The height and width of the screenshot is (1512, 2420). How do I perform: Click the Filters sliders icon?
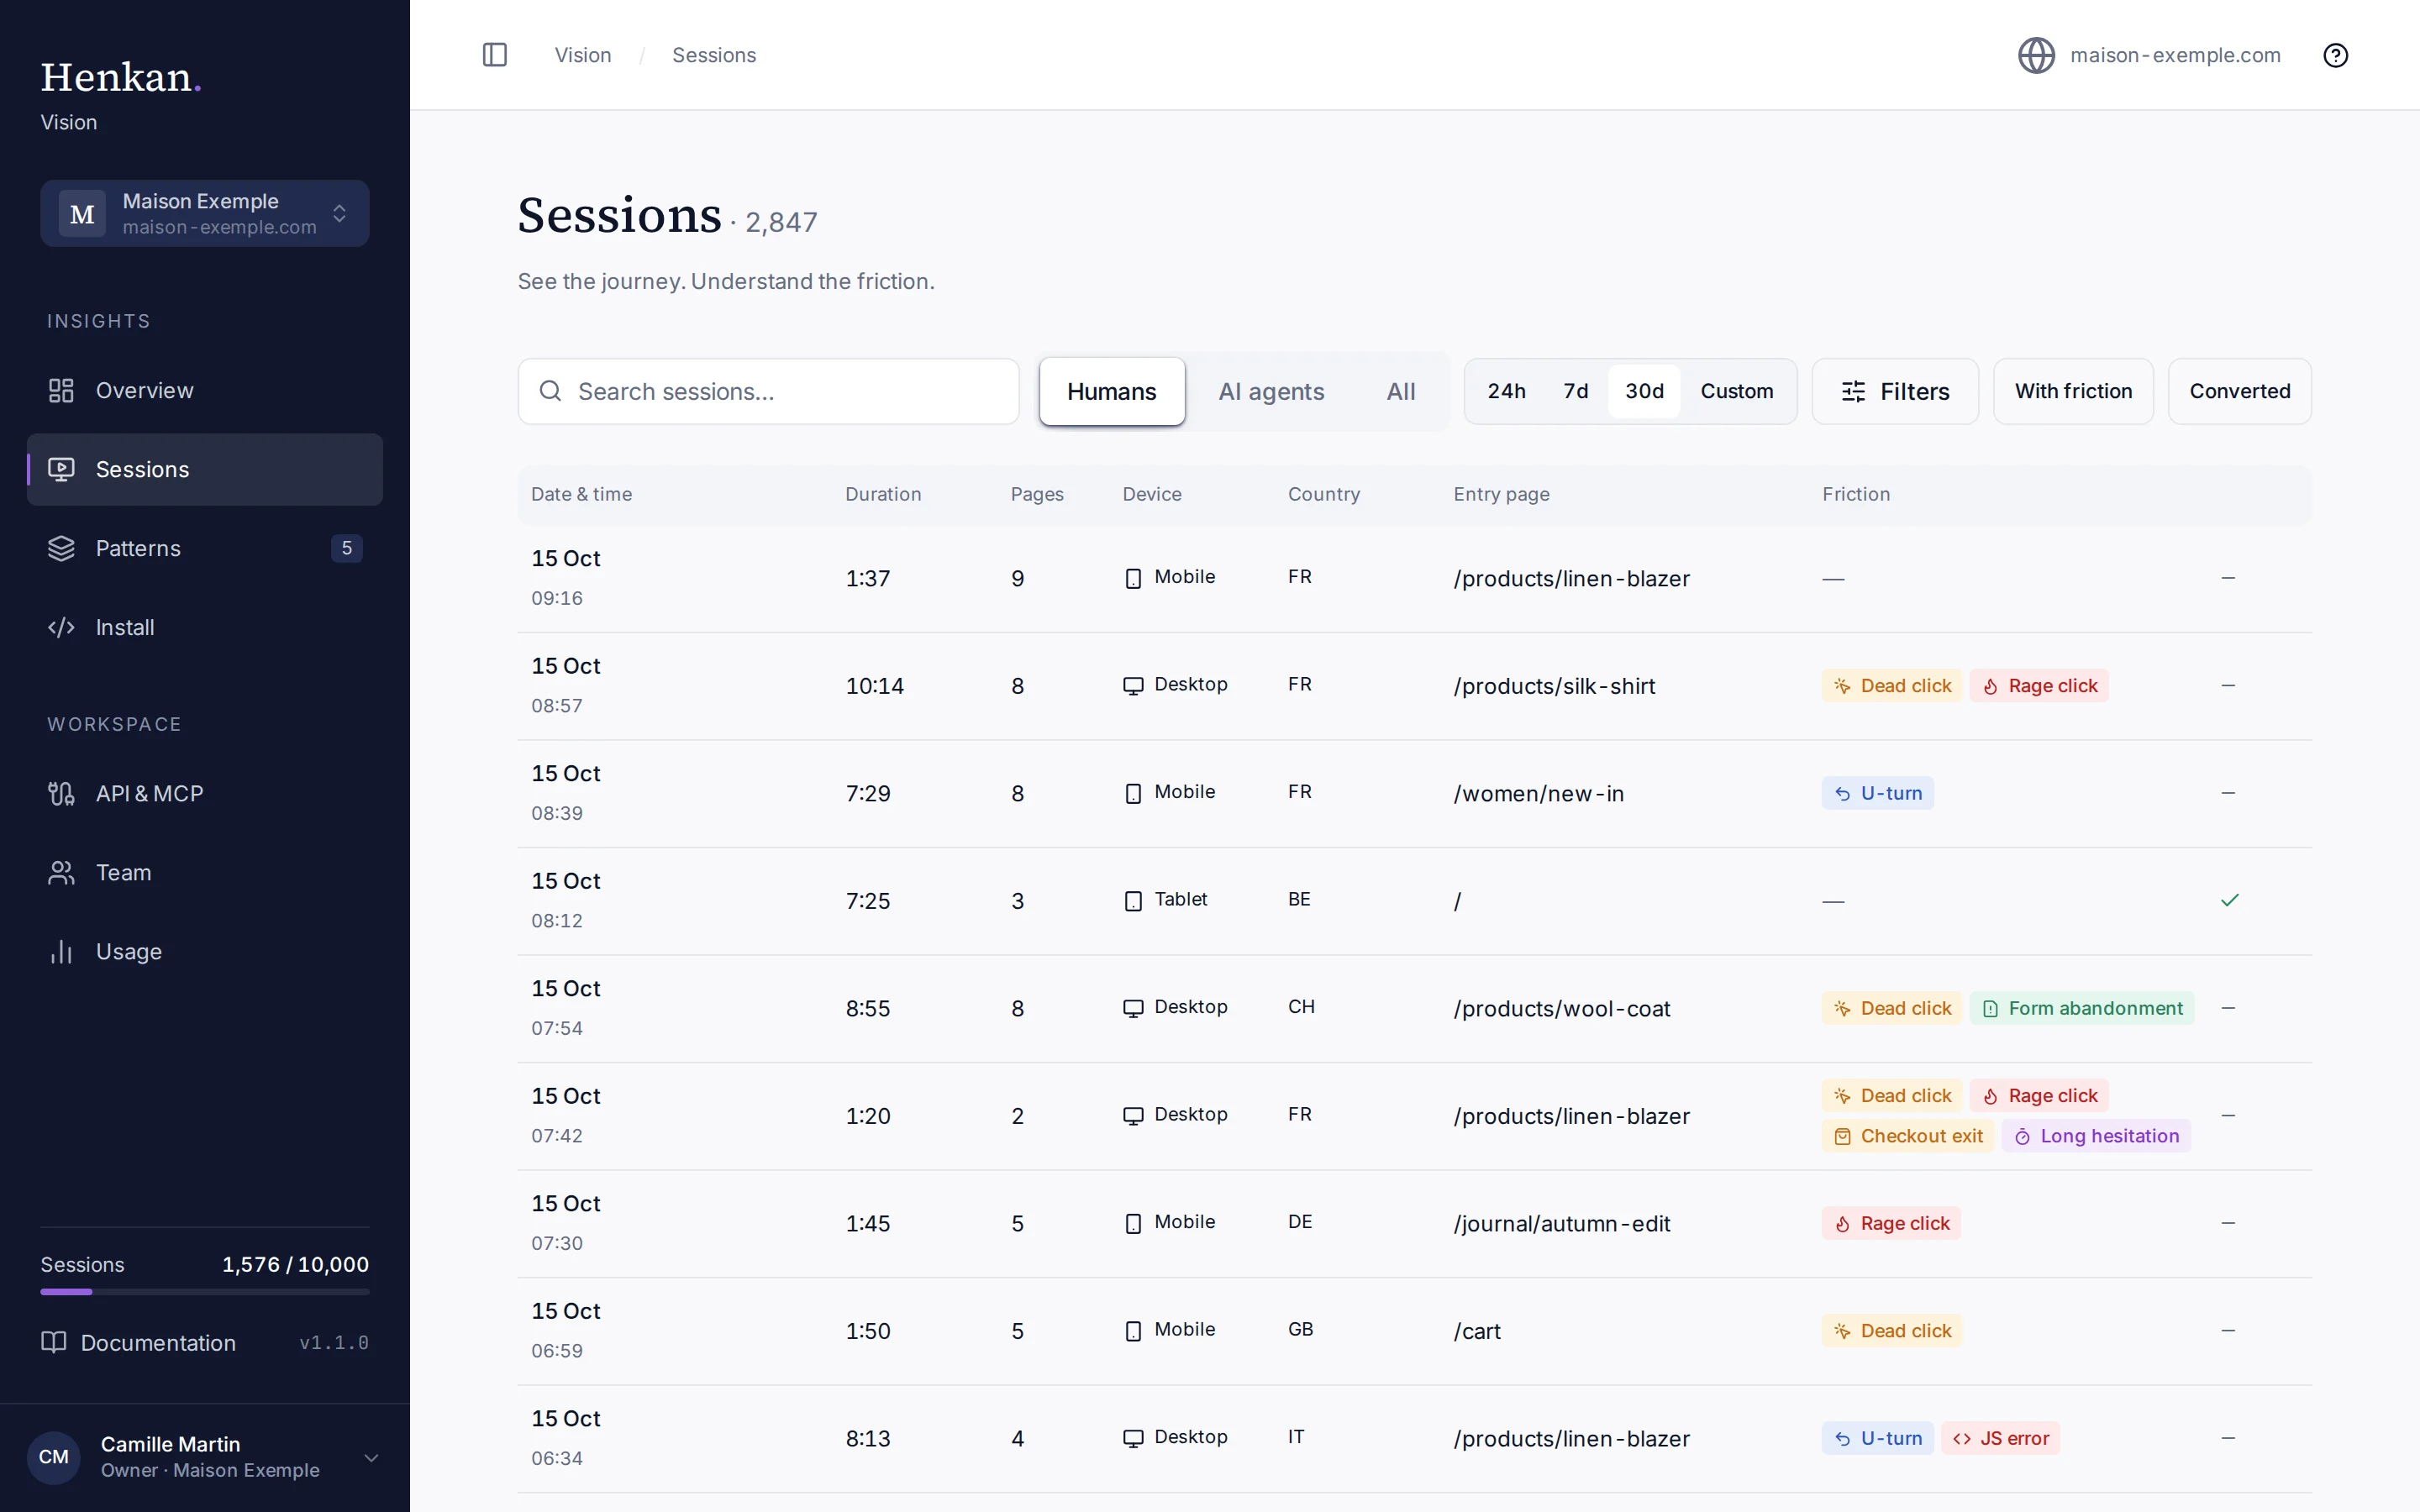[1853, 391]
